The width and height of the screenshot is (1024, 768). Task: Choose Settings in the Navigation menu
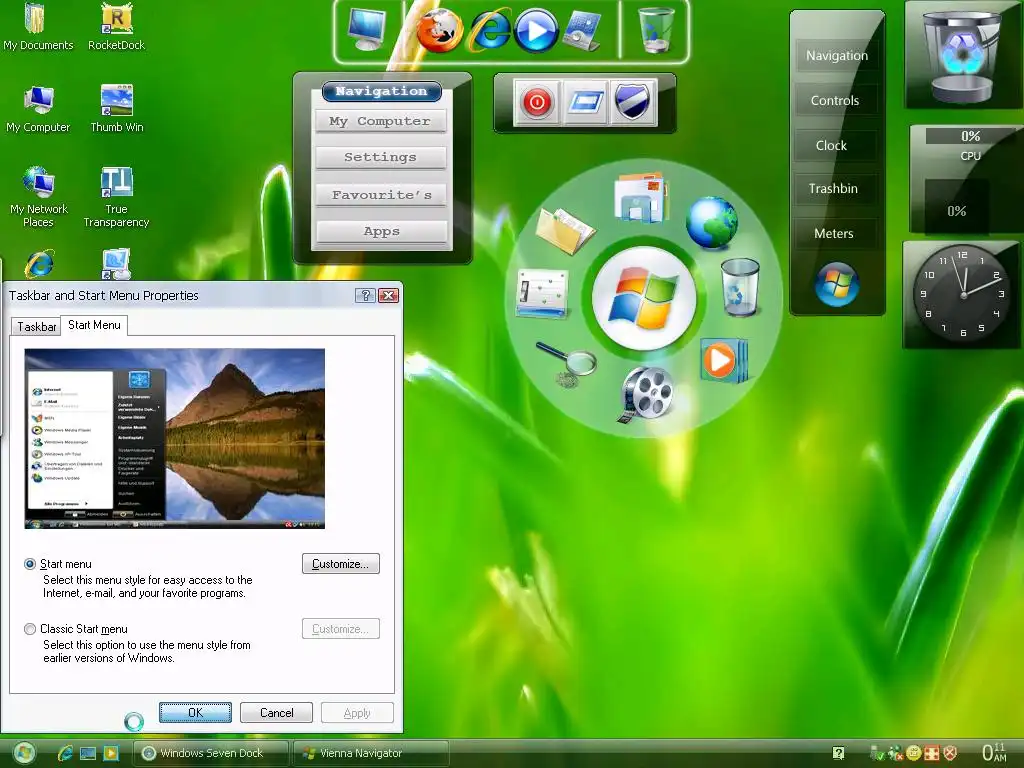tap(380, 157)
